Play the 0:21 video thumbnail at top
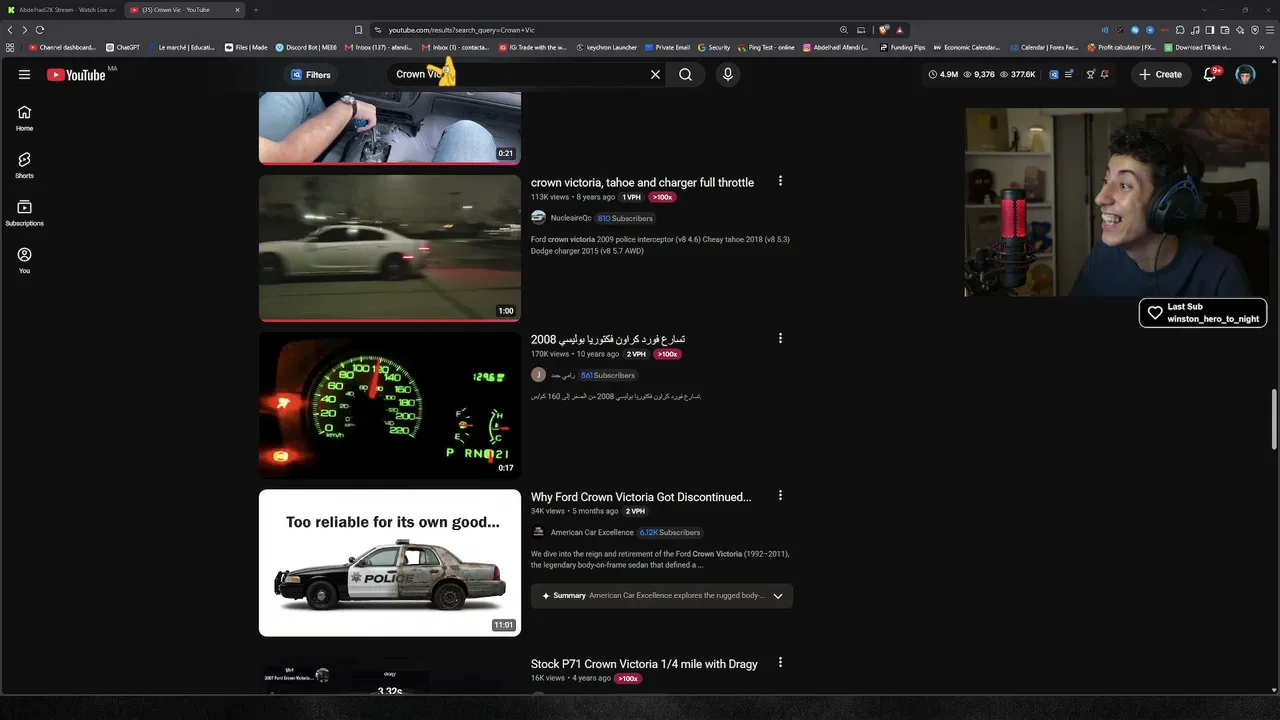 (390, 129)
